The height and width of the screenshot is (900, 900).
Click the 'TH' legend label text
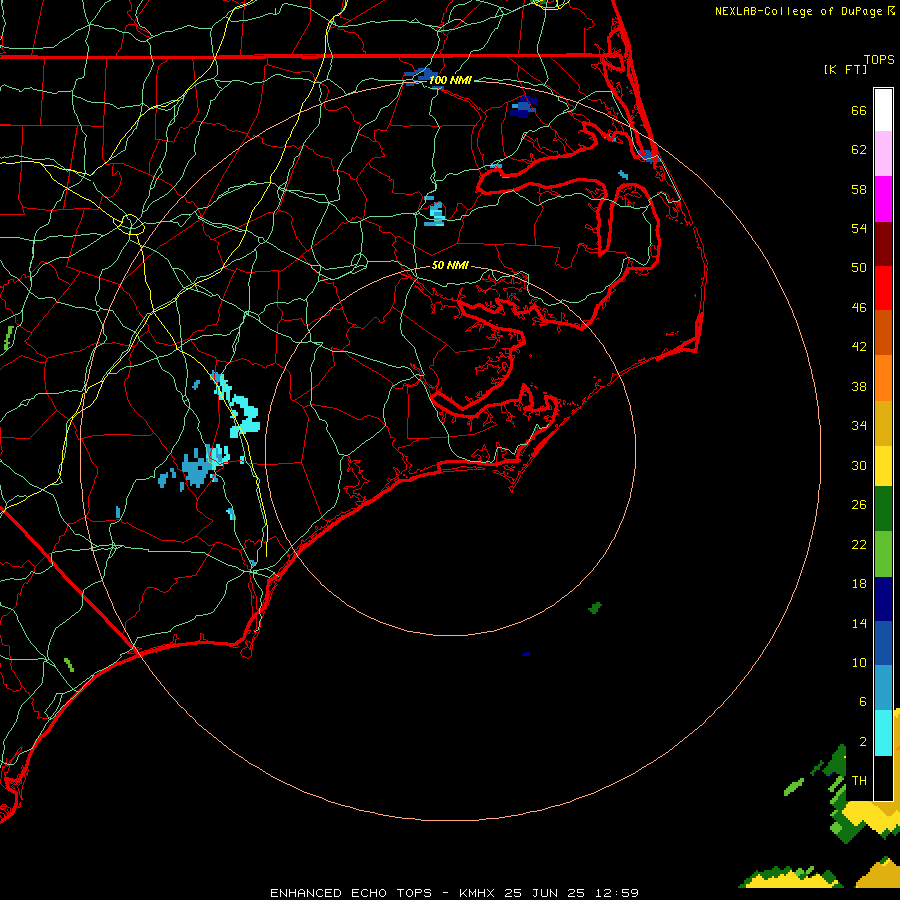[859, 781]
